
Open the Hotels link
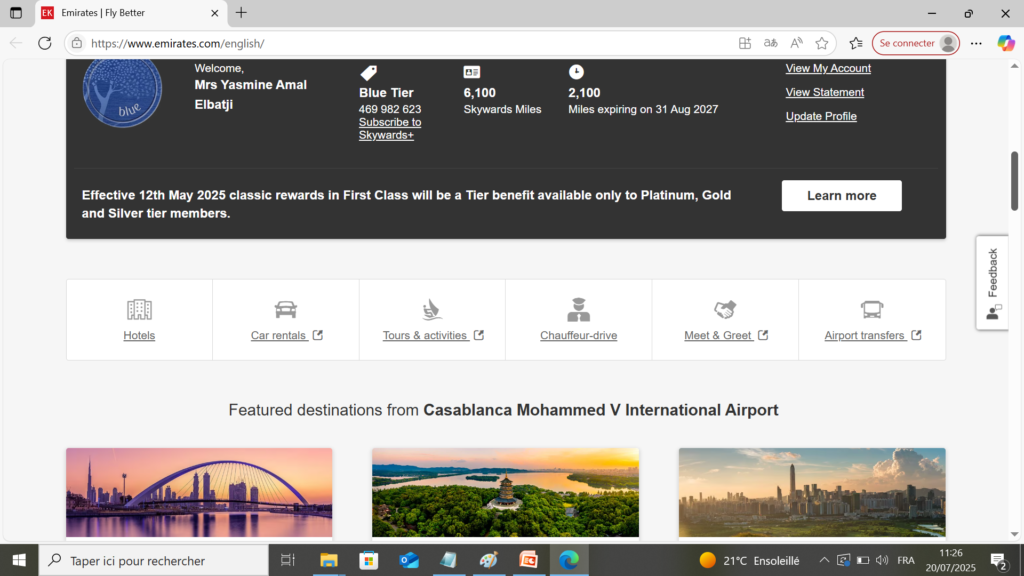click(x=139, y=335)
